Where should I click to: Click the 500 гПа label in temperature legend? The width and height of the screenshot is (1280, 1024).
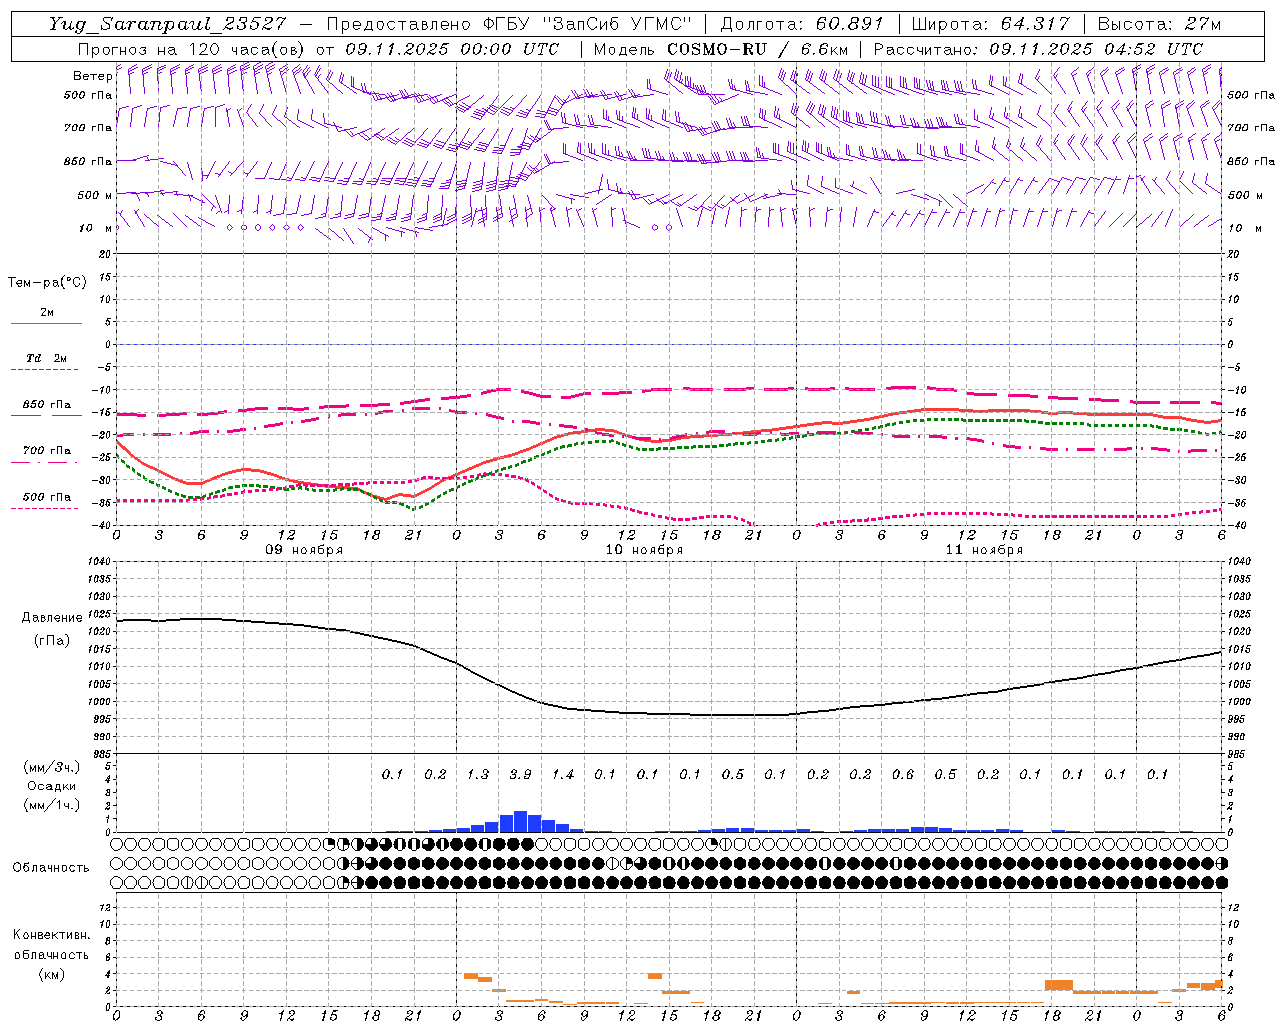47,497
